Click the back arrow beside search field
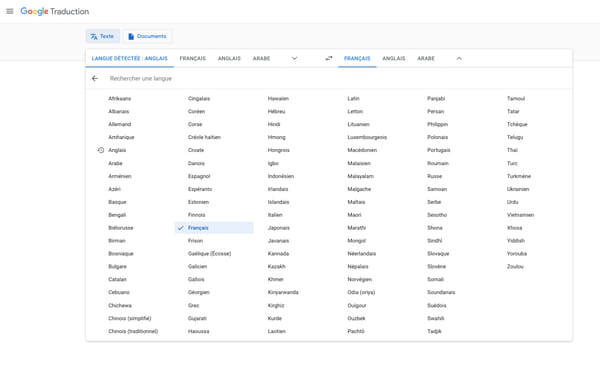 [x=95, y=78]
